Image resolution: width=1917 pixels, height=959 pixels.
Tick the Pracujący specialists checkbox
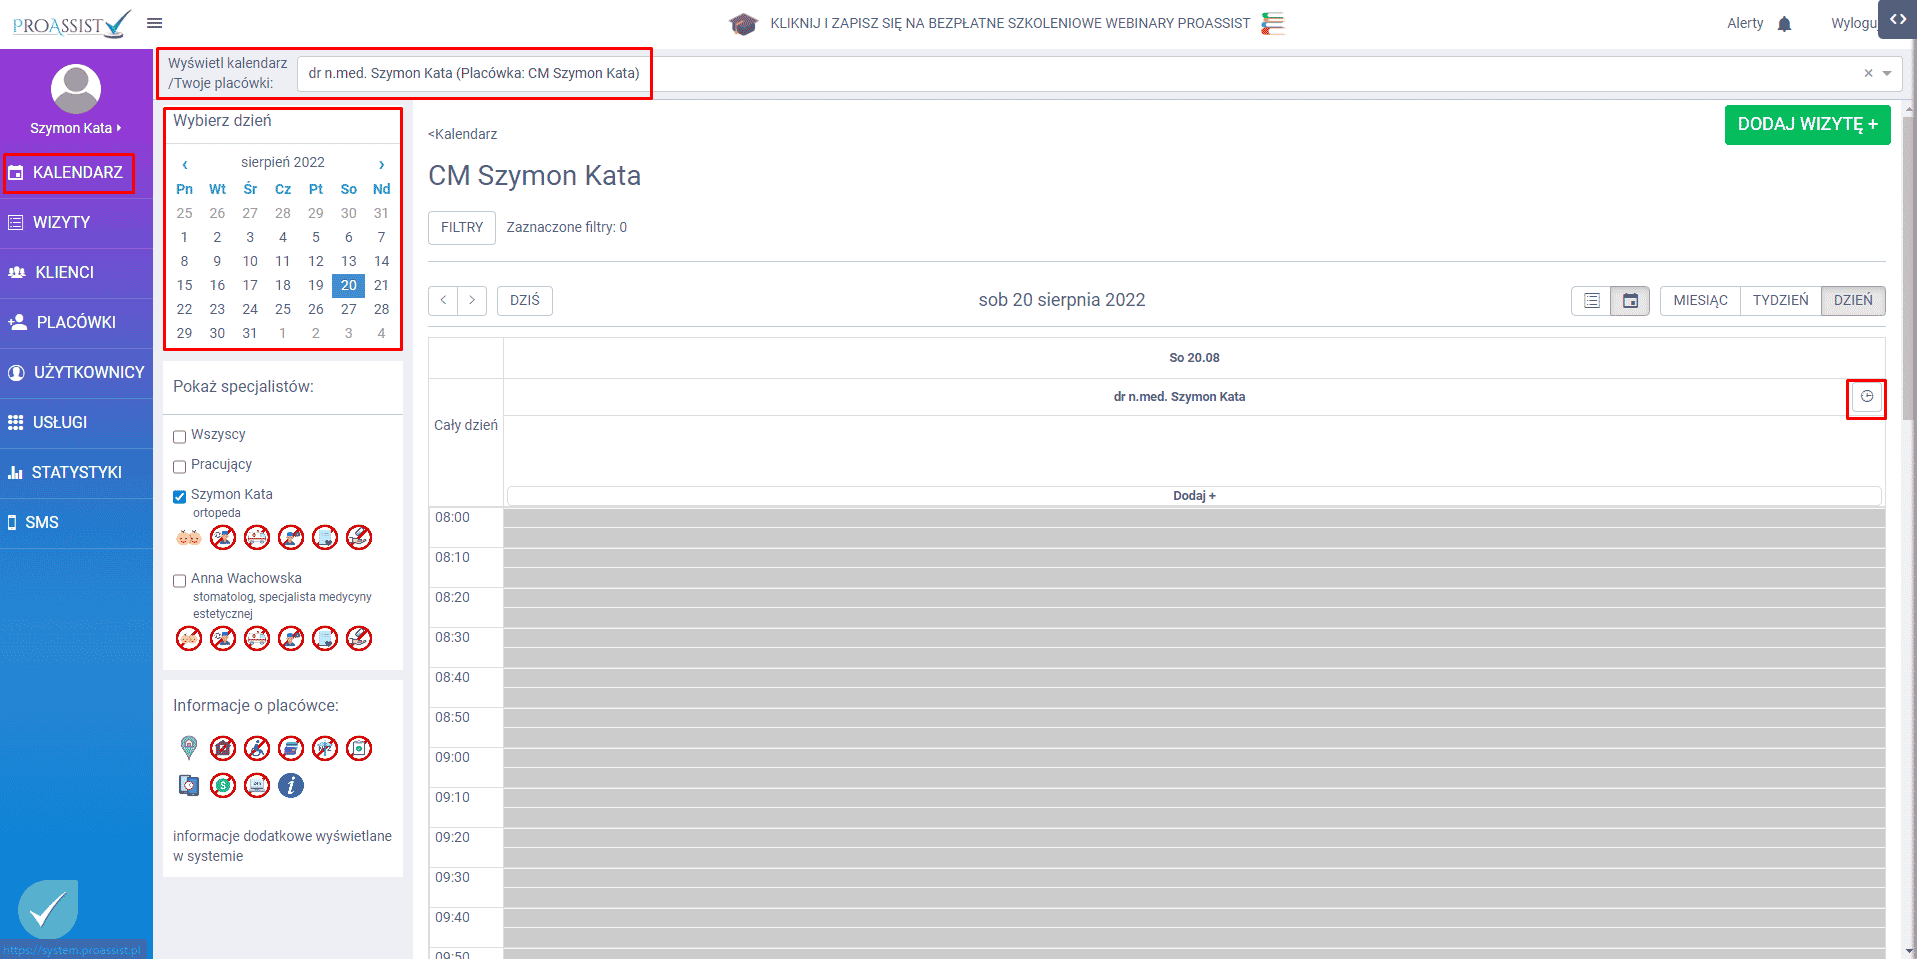(180, 466)
